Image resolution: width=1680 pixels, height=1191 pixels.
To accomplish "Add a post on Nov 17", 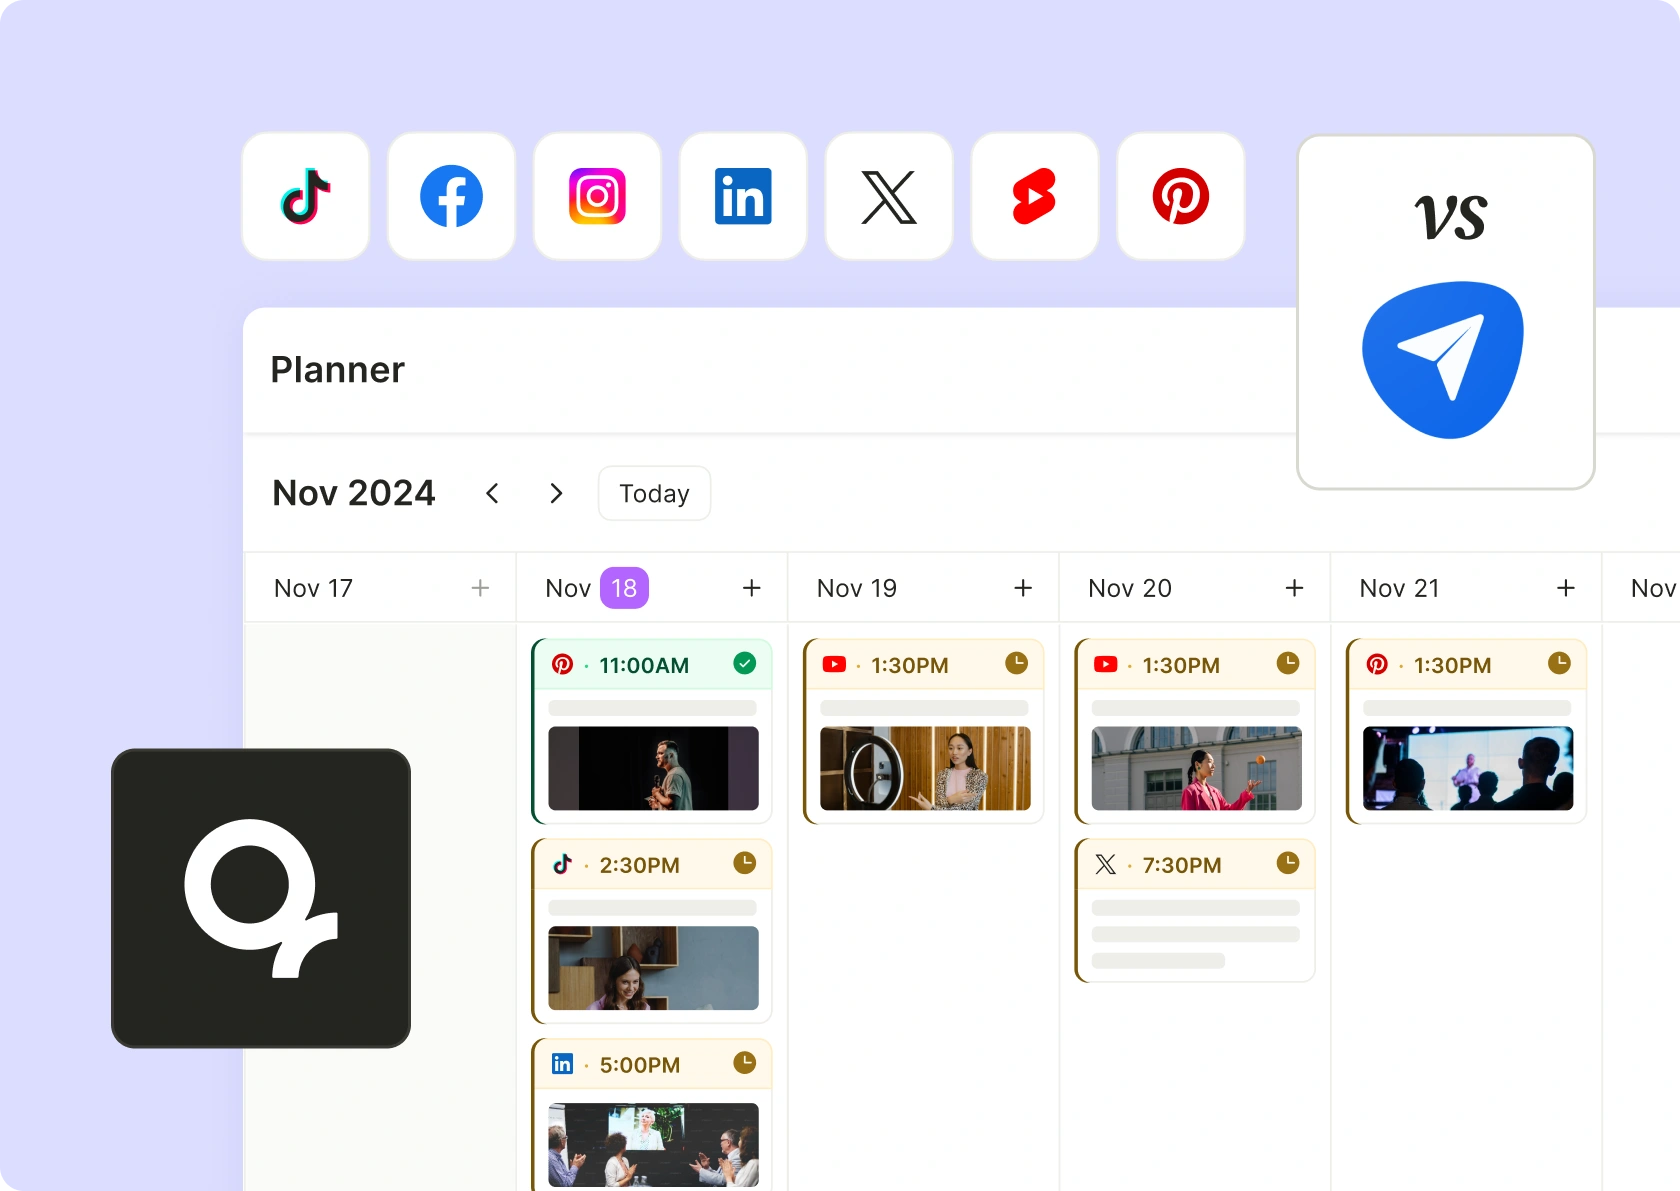I will pyautogui.click(x=480, y=588).
